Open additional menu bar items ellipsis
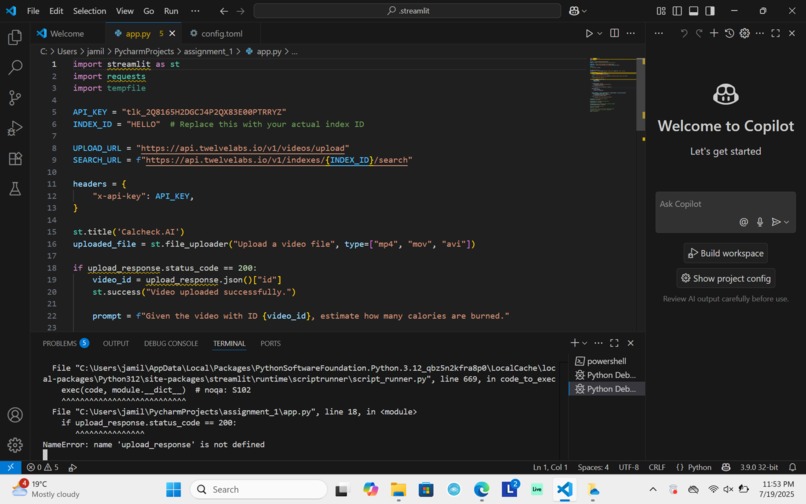Screen dimensions: 806x504 click(195, 11)
